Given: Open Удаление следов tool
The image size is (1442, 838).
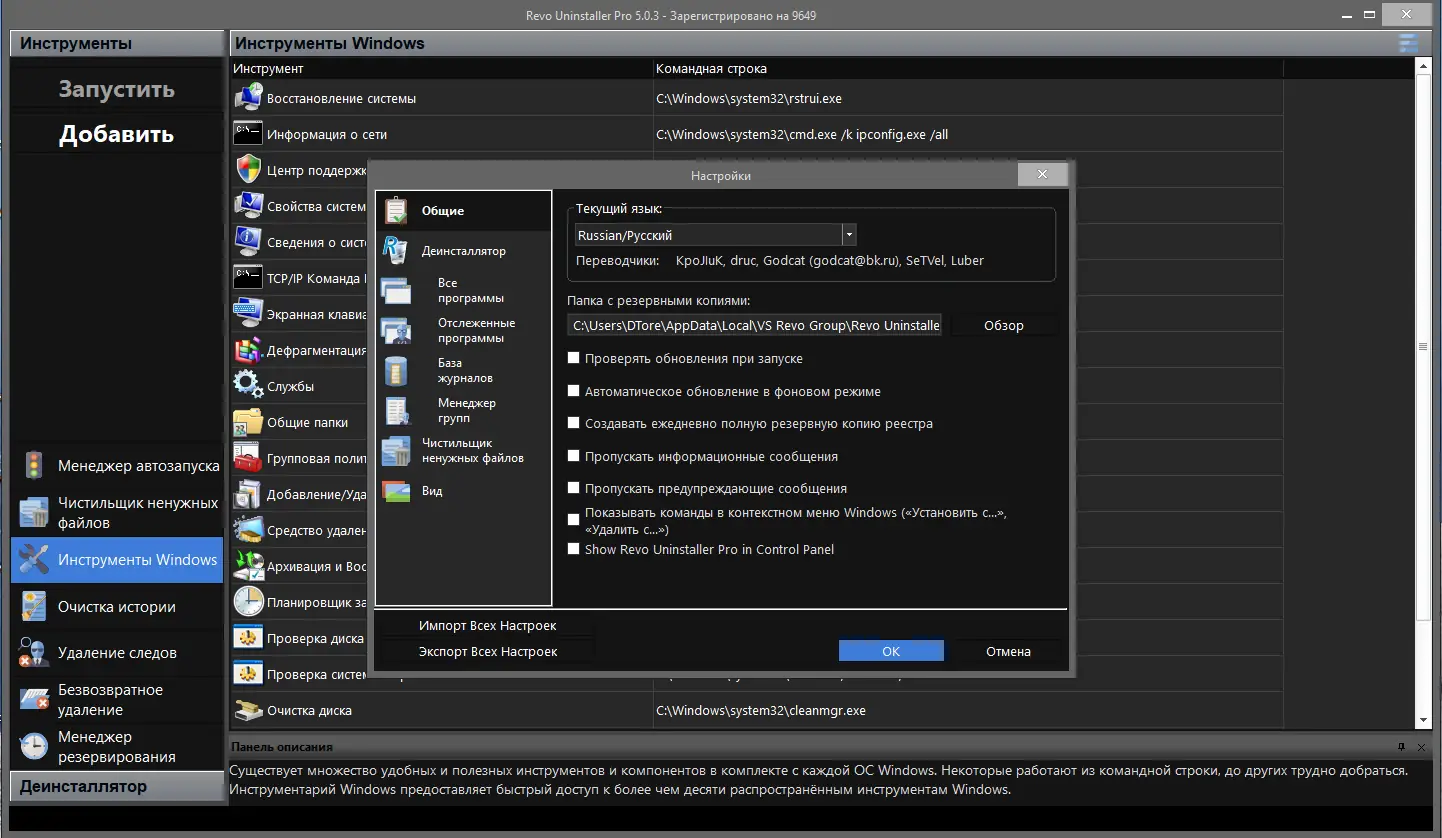Looking at the screenshot, I should coord(117,653).
